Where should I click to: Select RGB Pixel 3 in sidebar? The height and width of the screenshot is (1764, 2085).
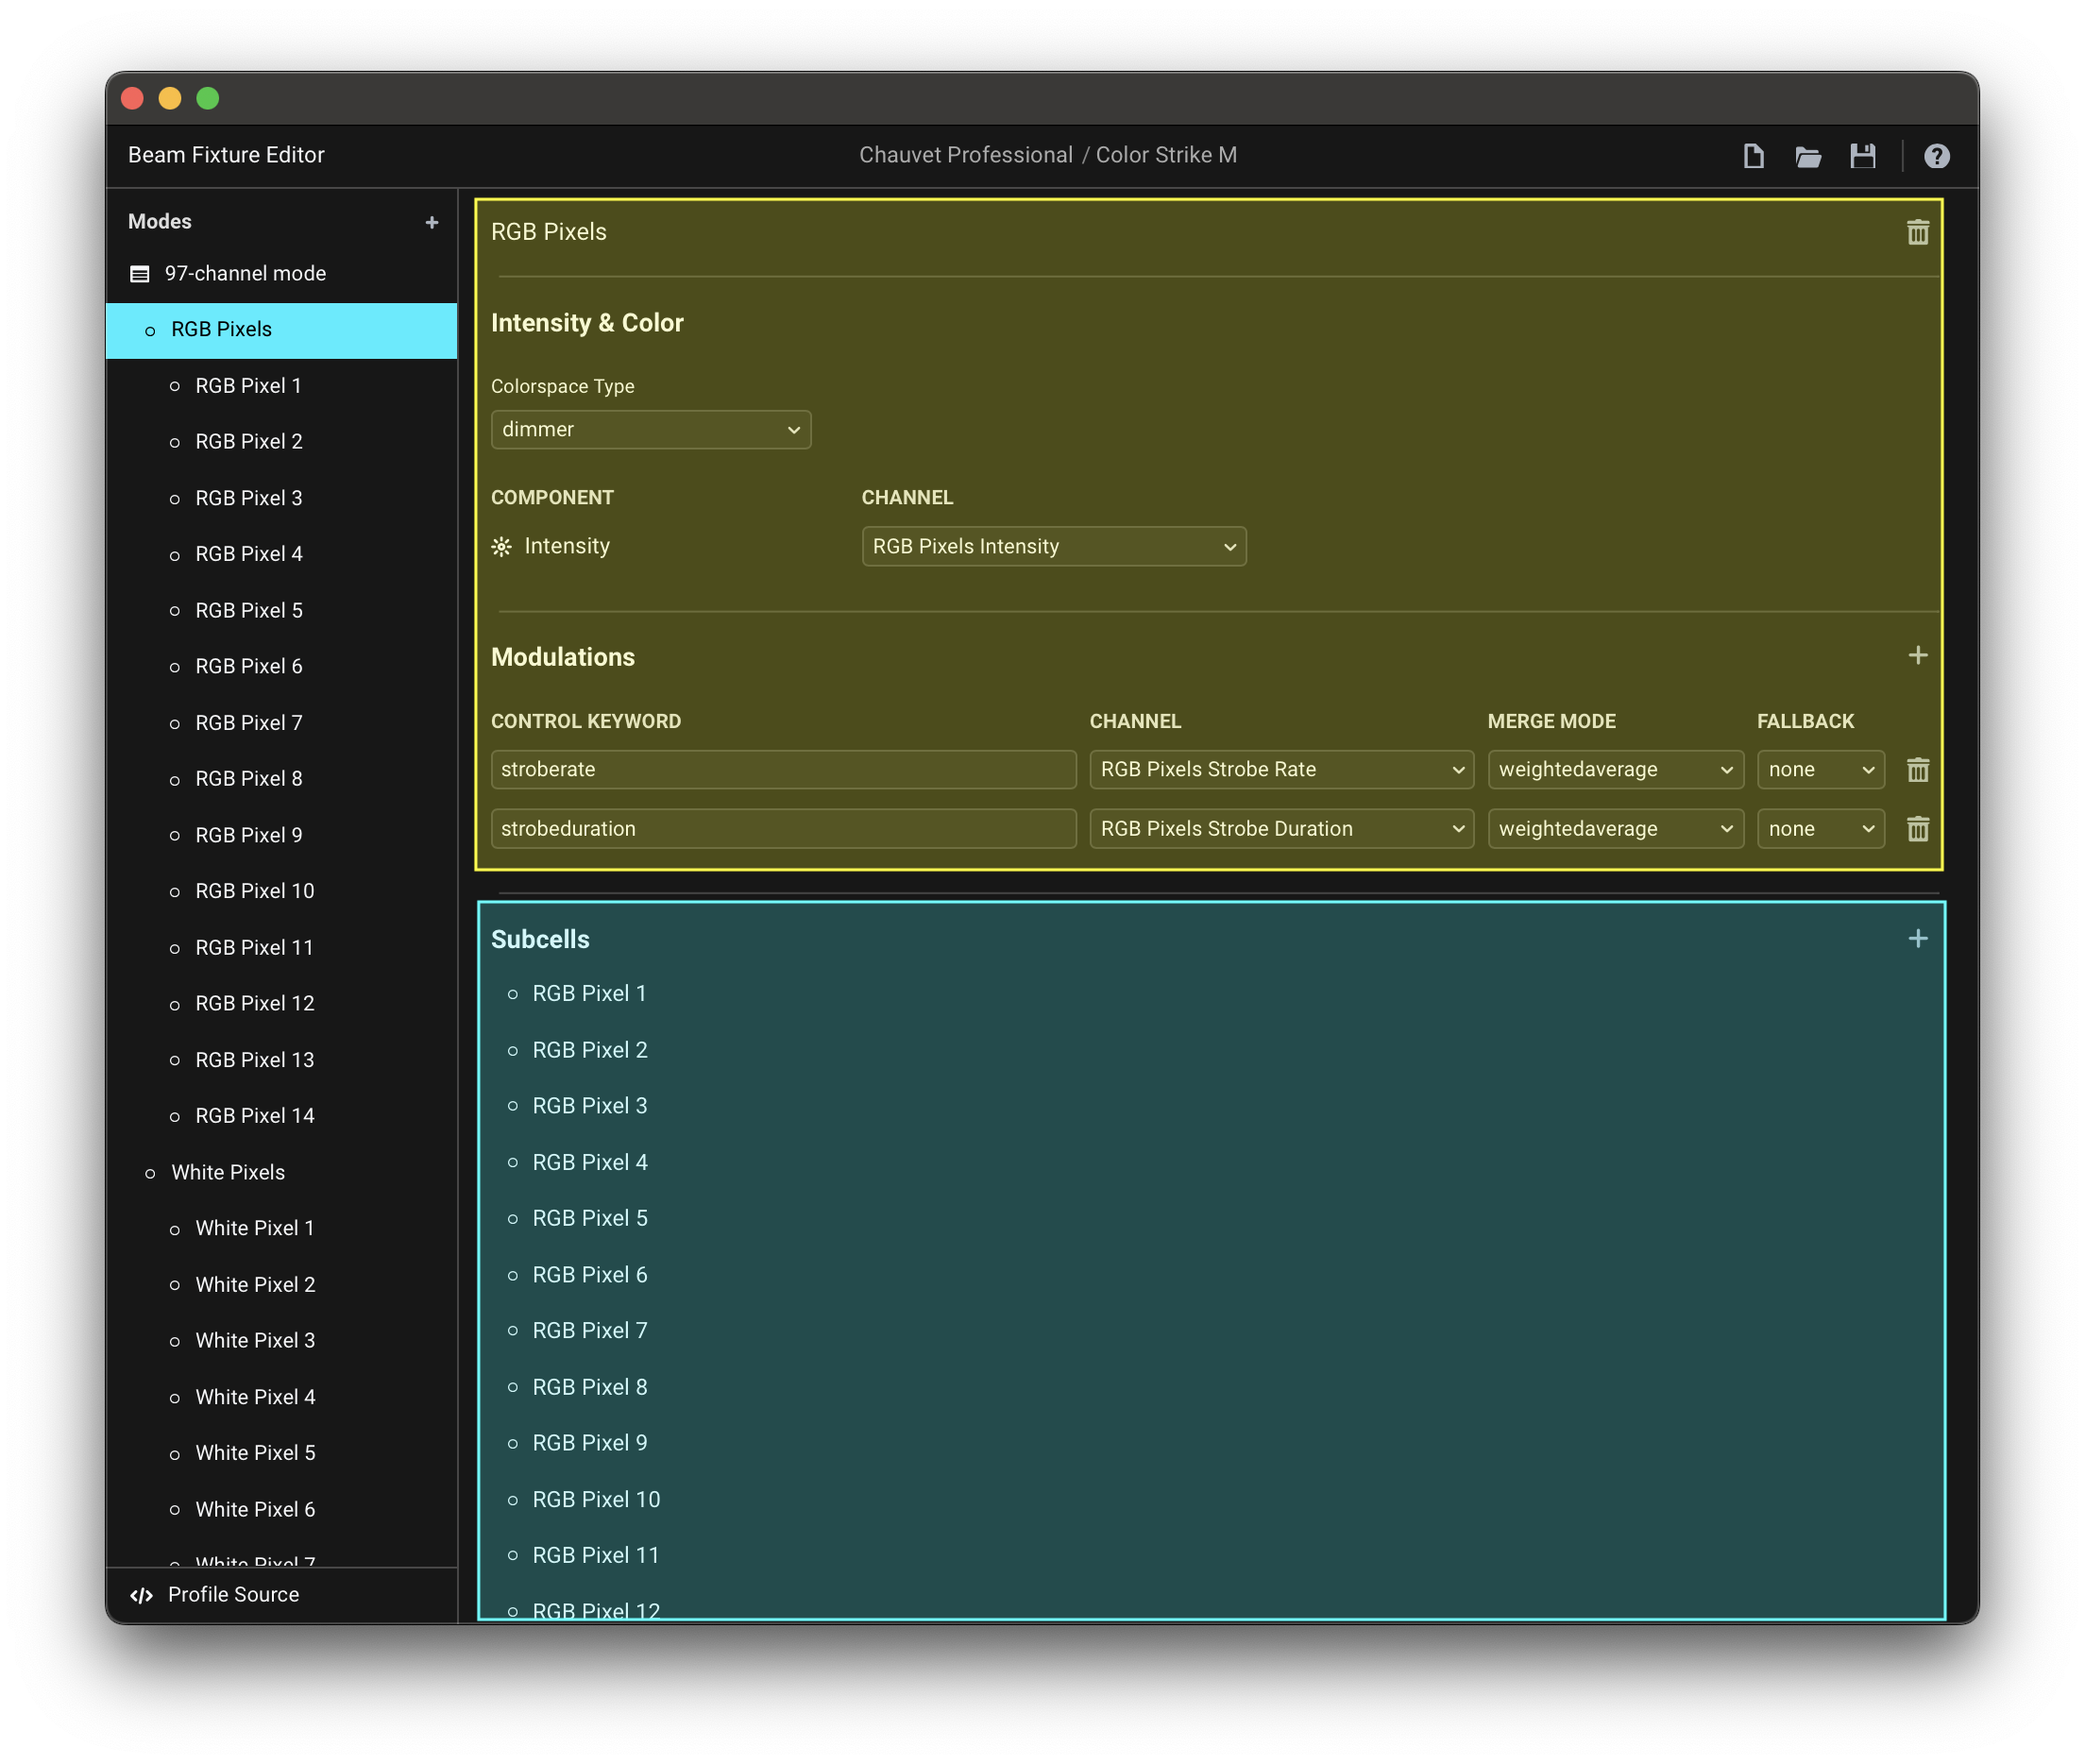pyautogui.click(x=282, y=498)
